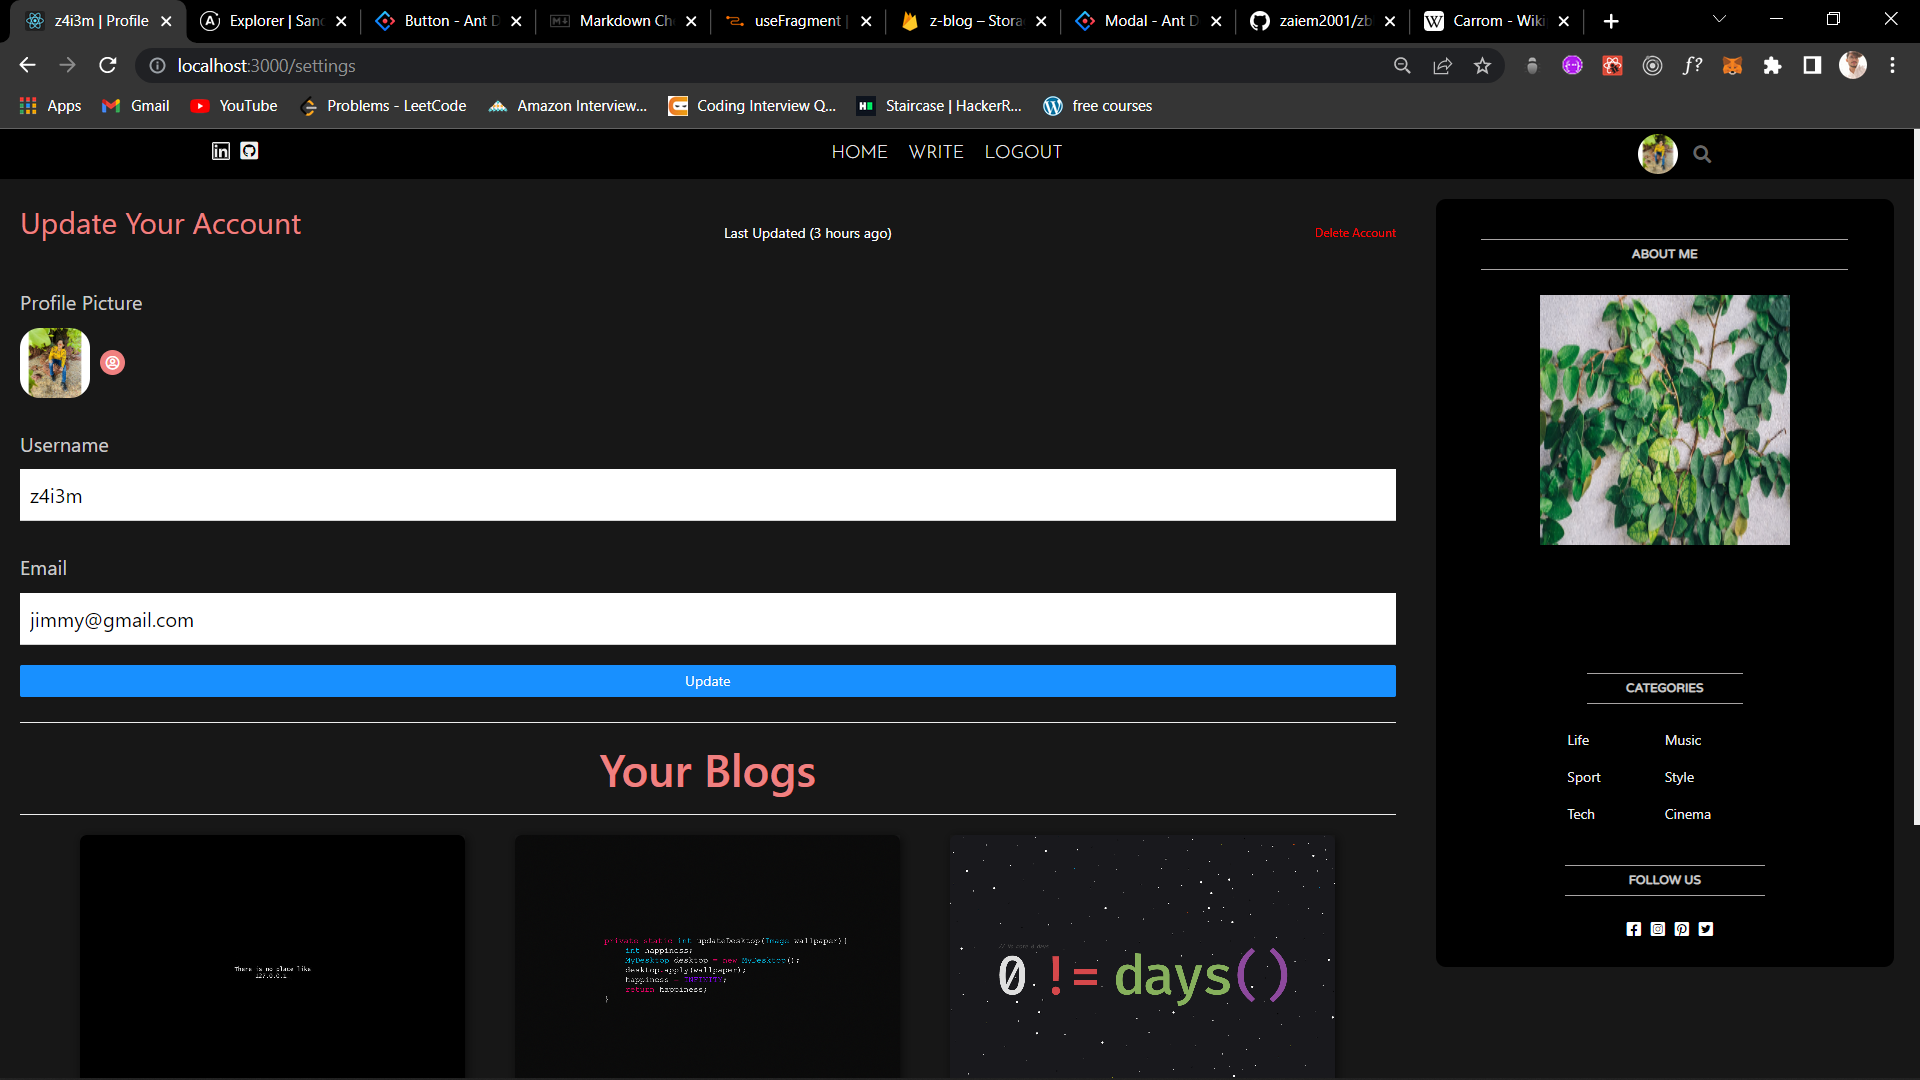Screen dimensions: 1920x1080
Task: Click the Cinema category link
Action: [1687, 814]
